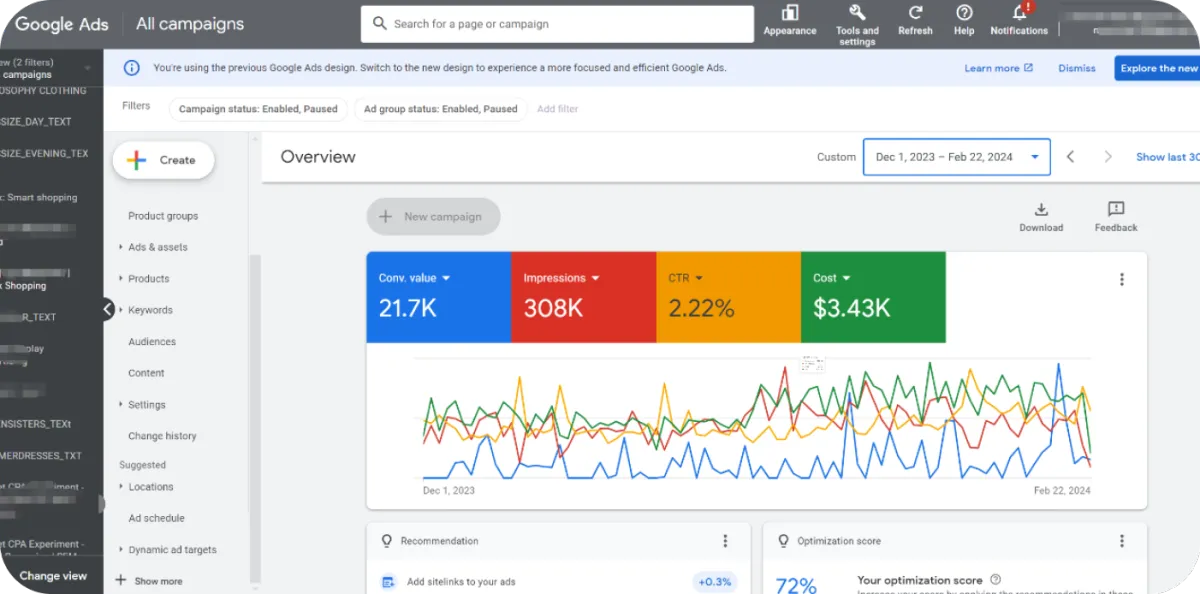Download the overview report

pyautogui.click(x=1041, y=210)
